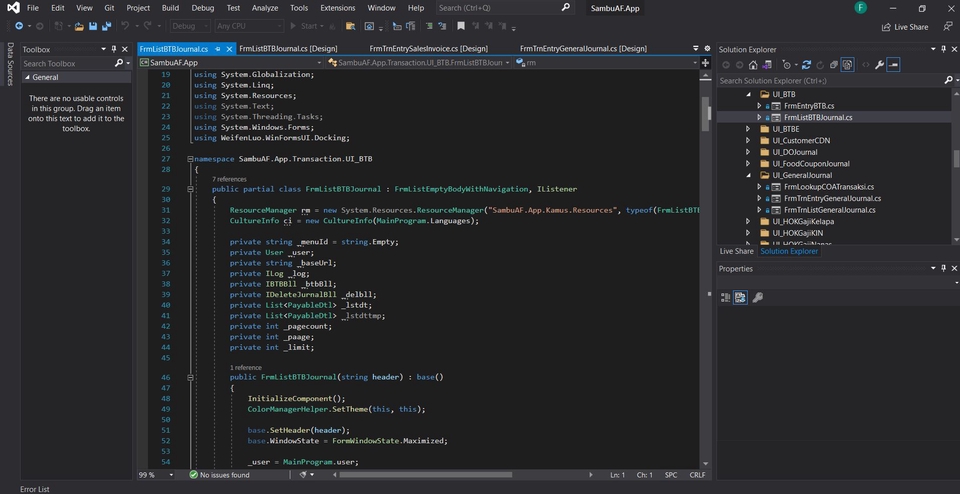
Task: Open the Data Sources side tab
Action: click(x=10, y=64)
